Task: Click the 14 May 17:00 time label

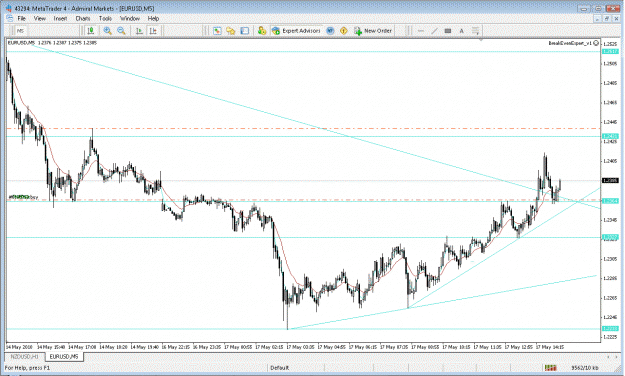Action: click(x=82, y=347)
